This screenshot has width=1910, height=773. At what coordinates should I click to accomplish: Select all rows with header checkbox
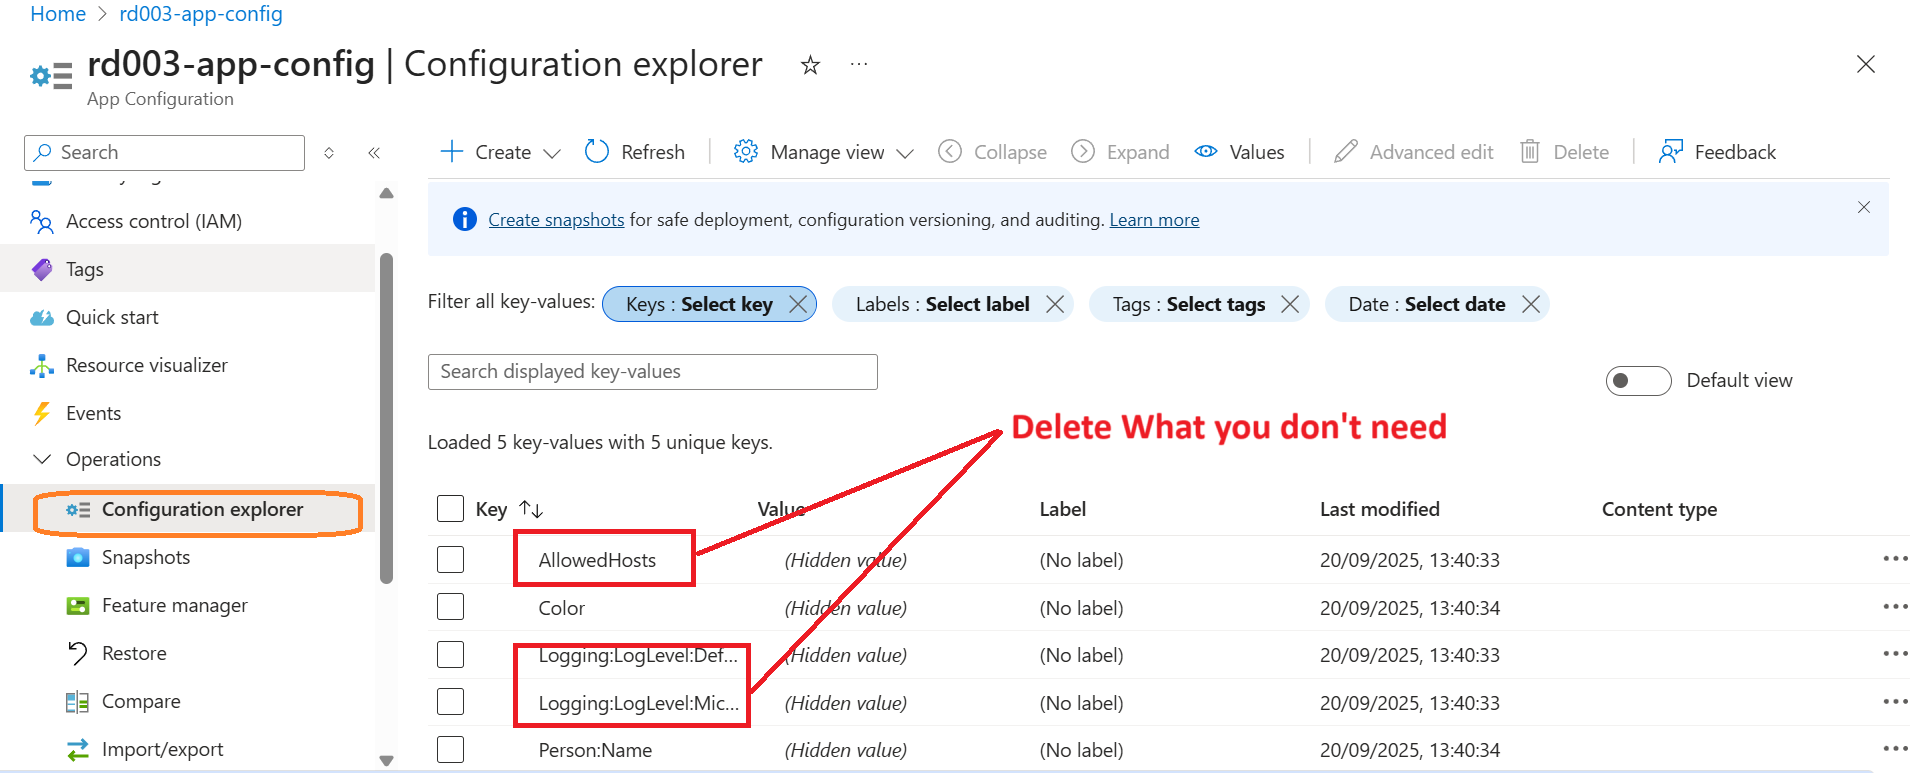[451, 509]
